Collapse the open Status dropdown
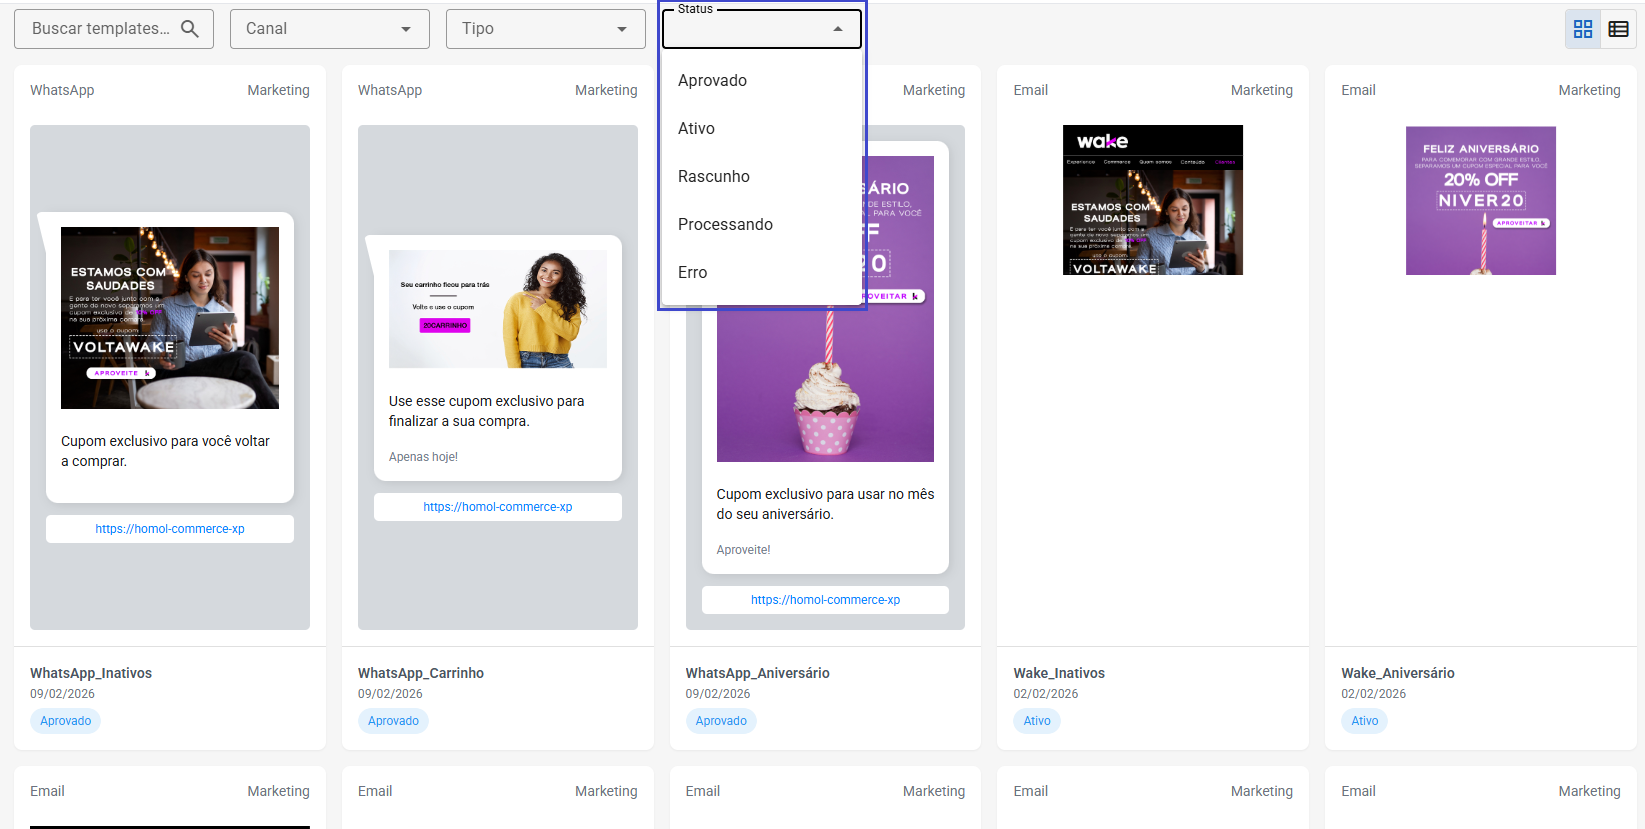Viewport: 1645px width, 829px height. point(838,29)
